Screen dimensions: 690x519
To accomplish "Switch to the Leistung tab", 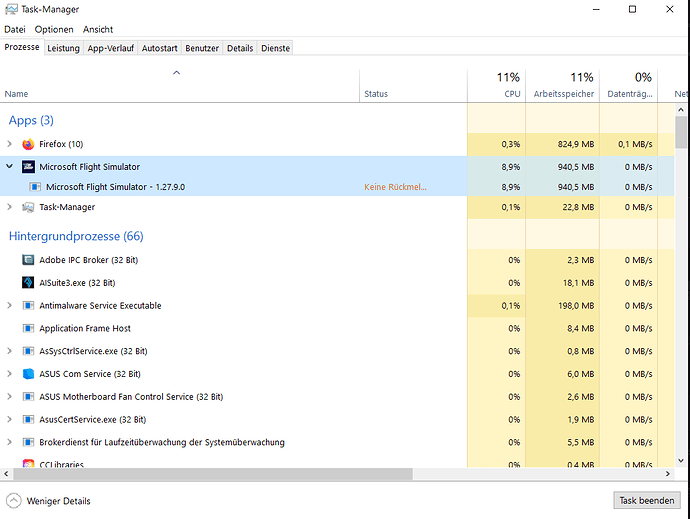I will coord(63,48).
